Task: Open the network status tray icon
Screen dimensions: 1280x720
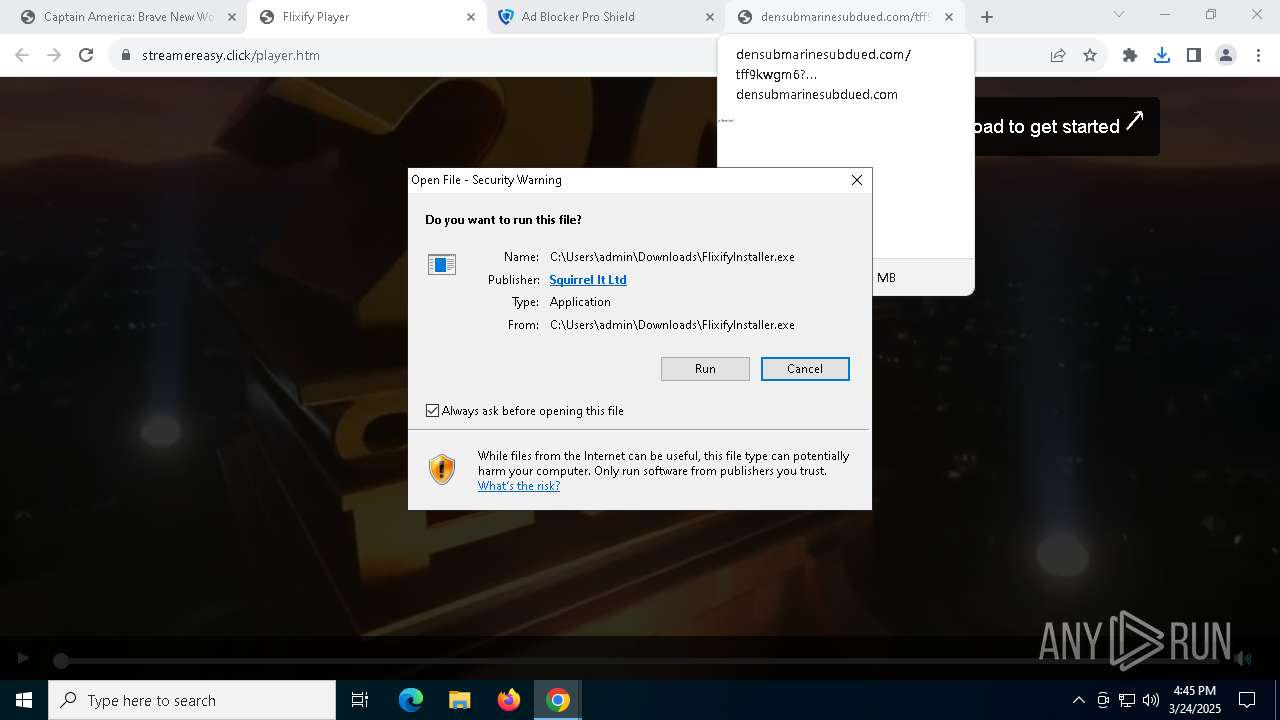Action: pos(1127,700)
